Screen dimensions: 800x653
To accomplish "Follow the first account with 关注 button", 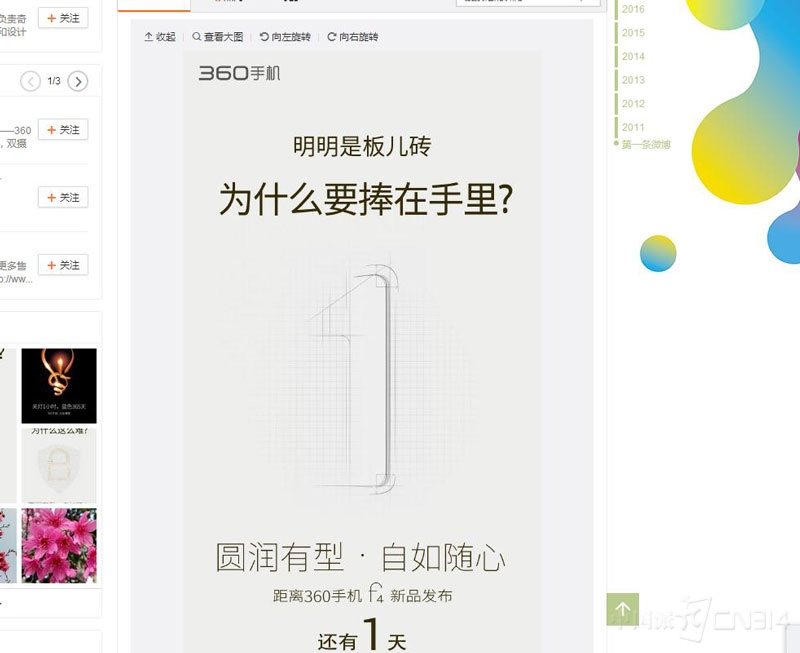I will click(x=63, y=18).
